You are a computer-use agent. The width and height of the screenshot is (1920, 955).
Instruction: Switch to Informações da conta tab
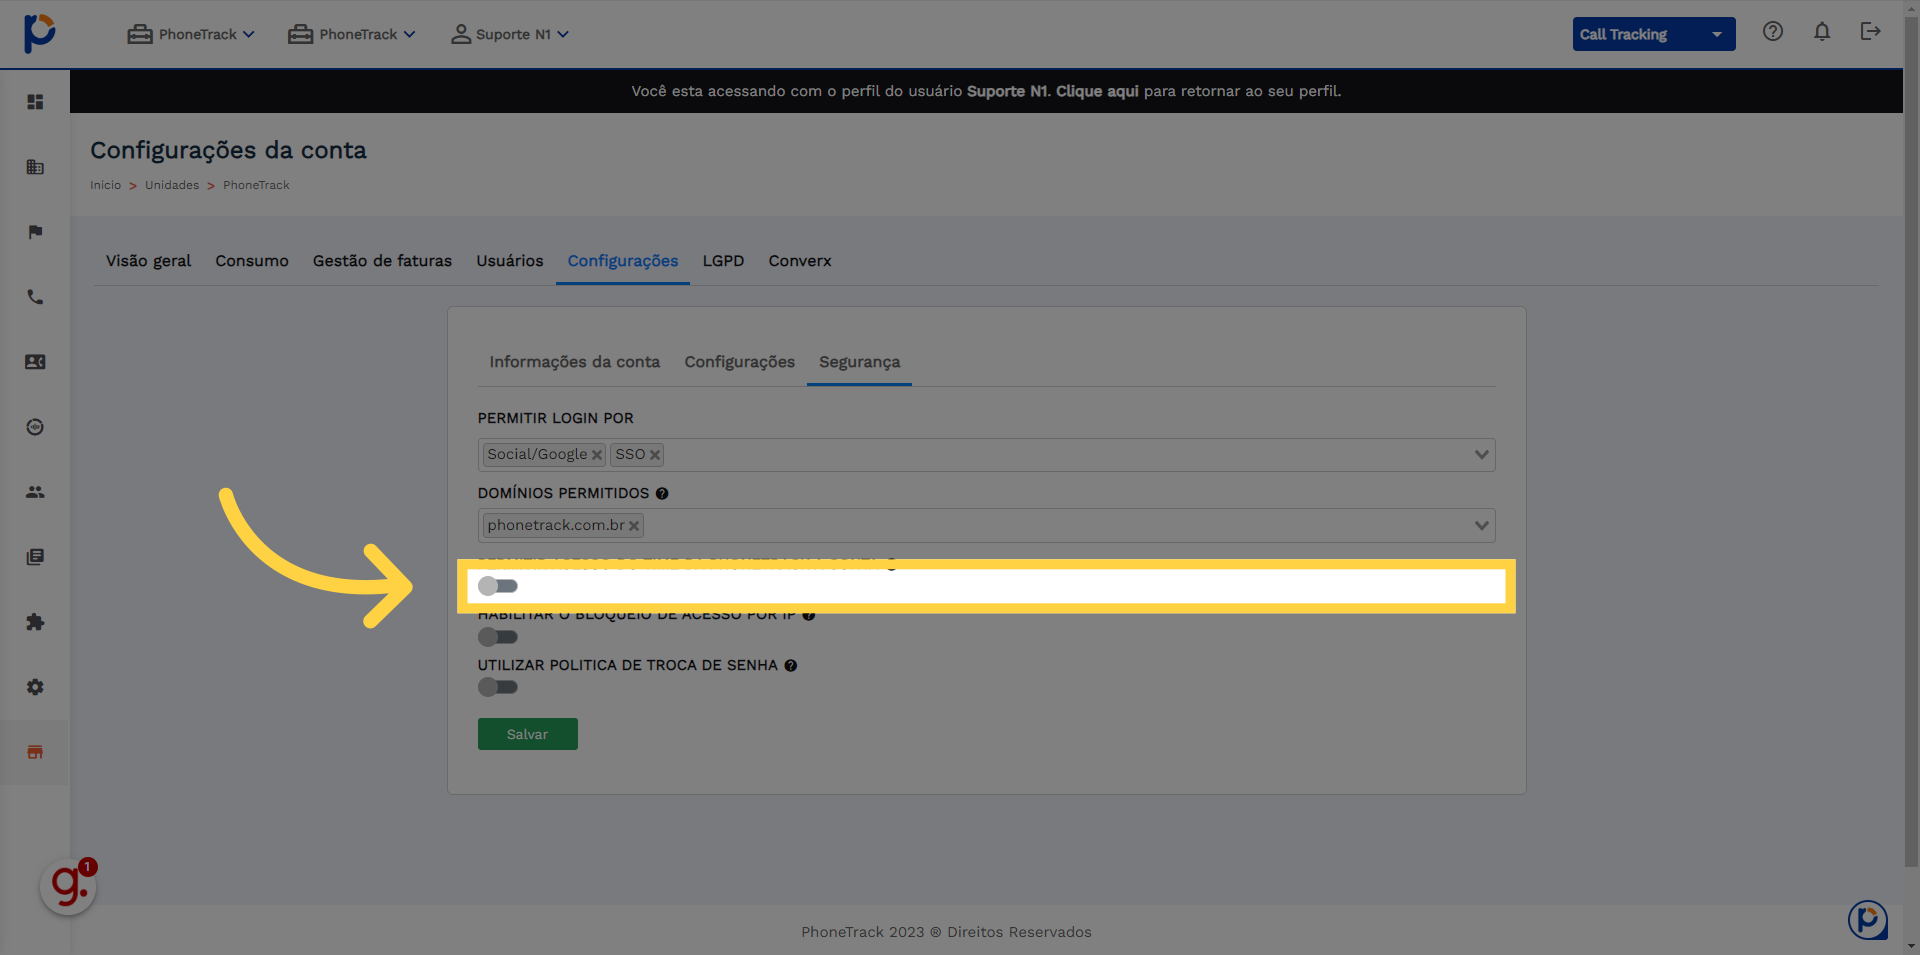tap(575, 362)
